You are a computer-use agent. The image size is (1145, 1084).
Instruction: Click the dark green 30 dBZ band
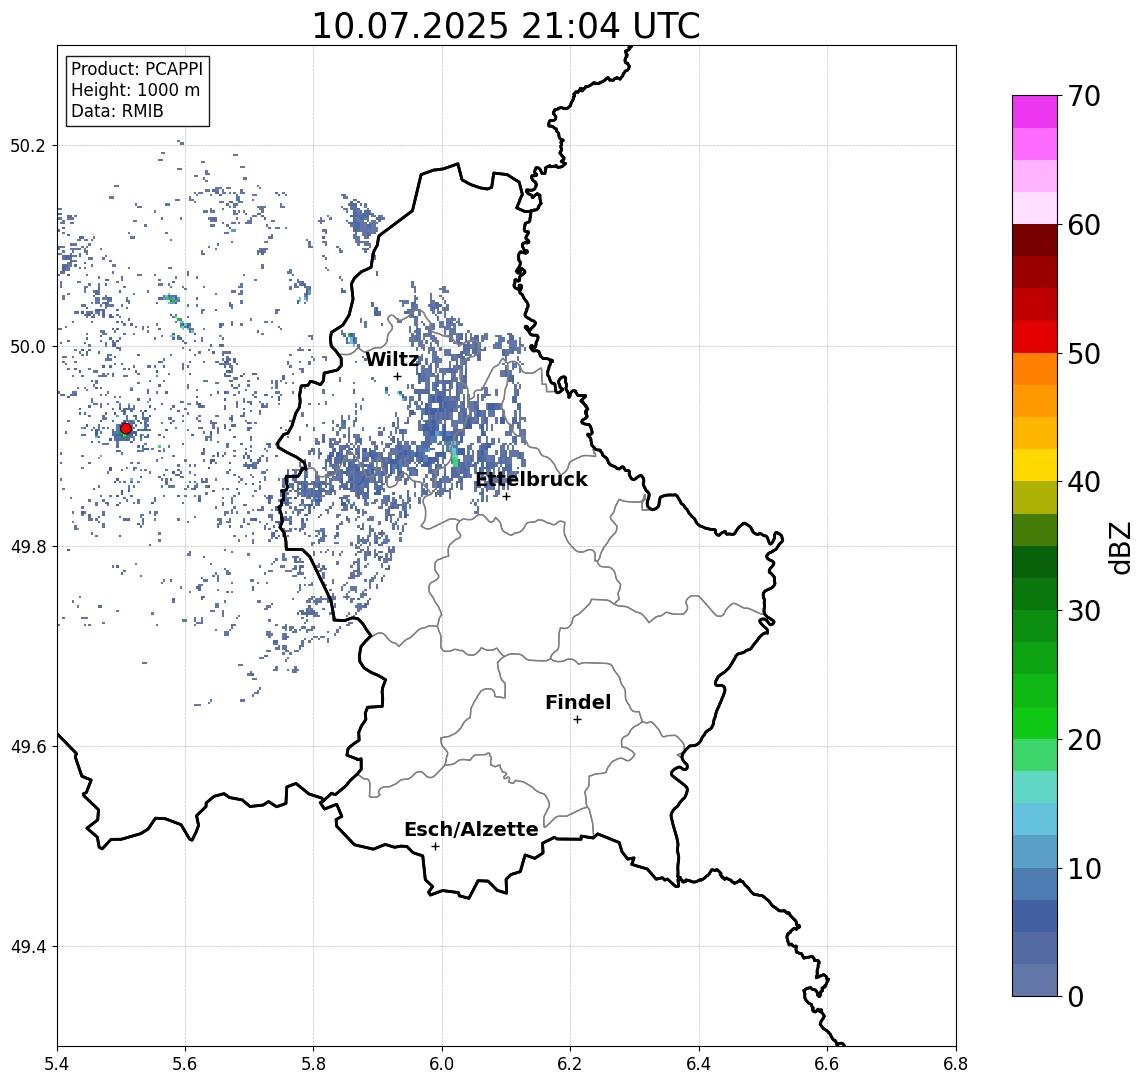(x=1035, y=594)
